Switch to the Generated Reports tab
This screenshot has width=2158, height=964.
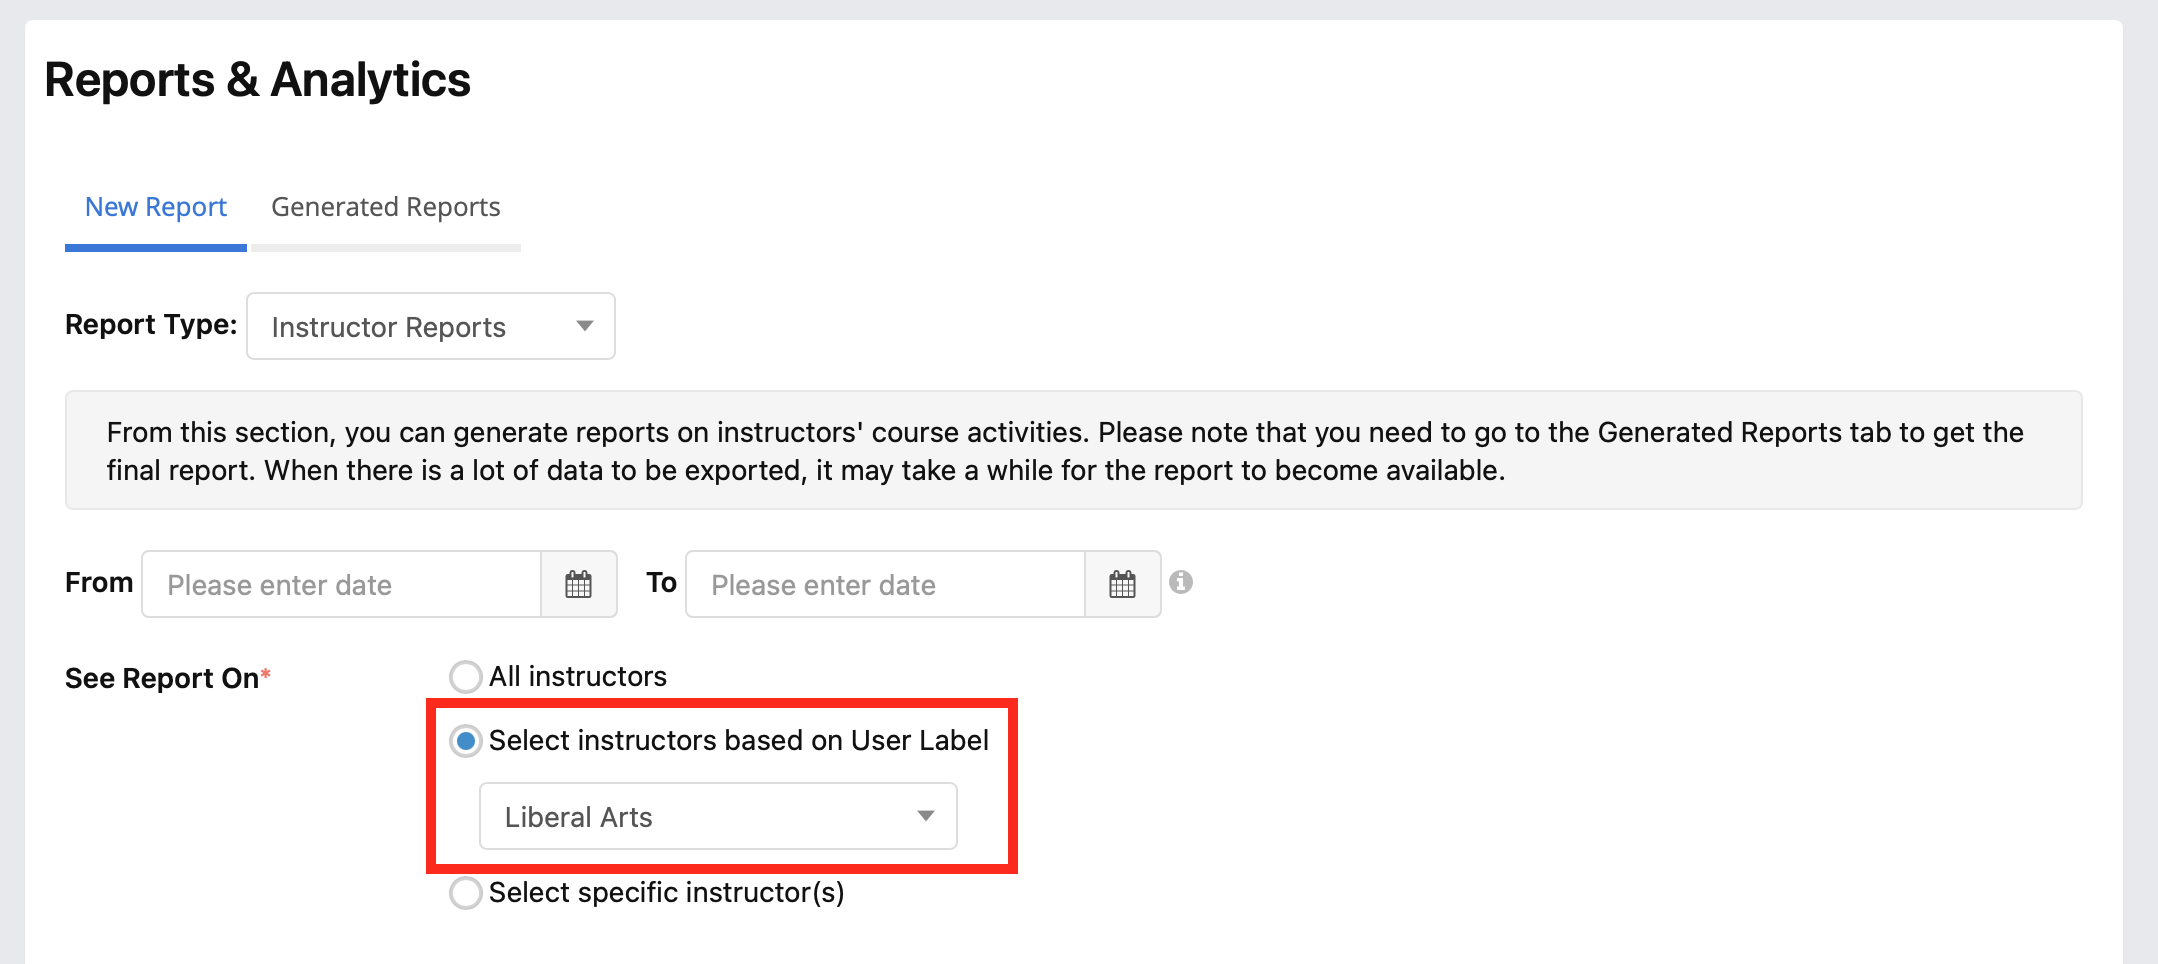point(386,207)
